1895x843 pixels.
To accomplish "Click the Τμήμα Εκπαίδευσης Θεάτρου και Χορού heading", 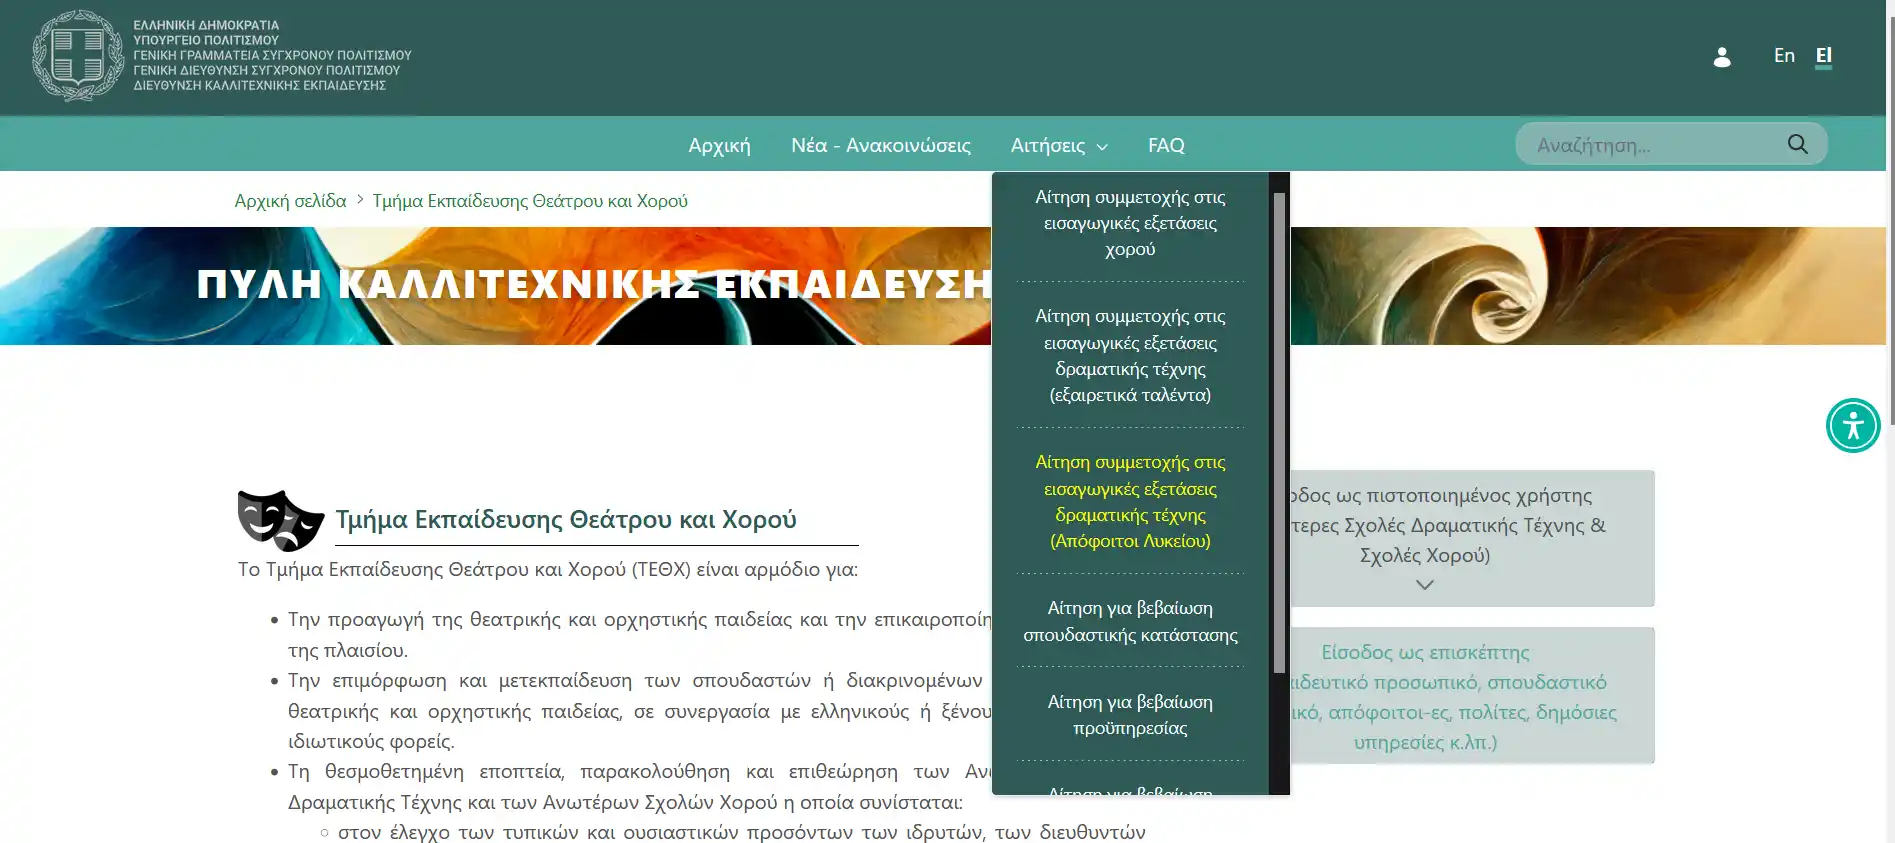I will (x=566, y=519).
